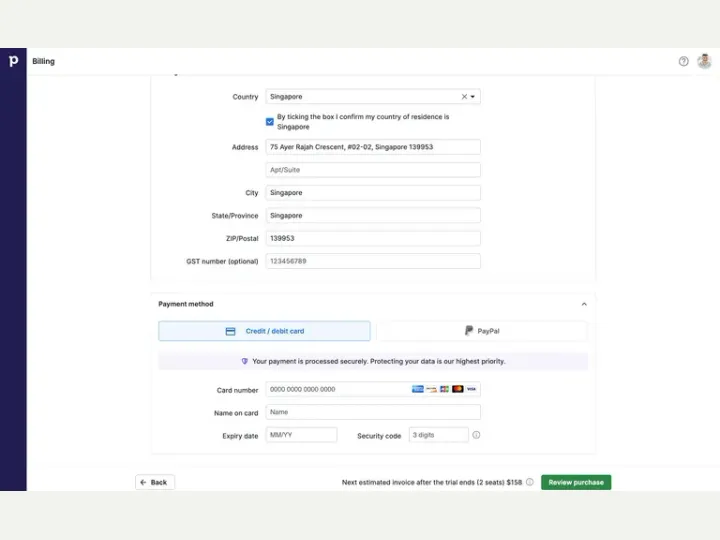Click the invoice estimate info icon
The height and width of the screenshot is (540, 720).
(x=530, y=482)
